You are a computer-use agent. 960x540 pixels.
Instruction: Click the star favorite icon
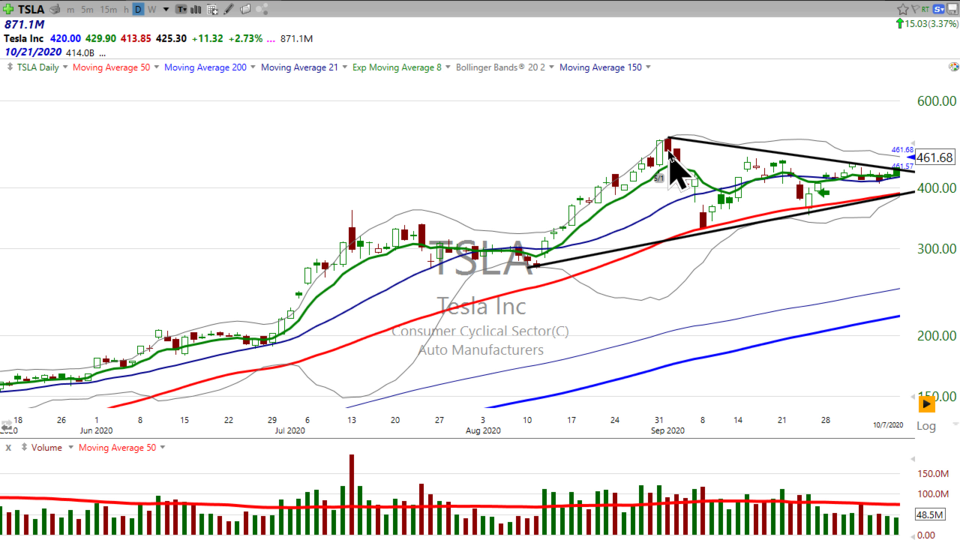click(902, 9)
